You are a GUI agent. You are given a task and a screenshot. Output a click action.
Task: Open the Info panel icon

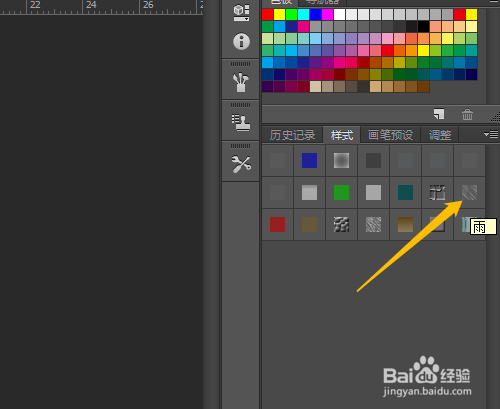(x=241, y=41)
